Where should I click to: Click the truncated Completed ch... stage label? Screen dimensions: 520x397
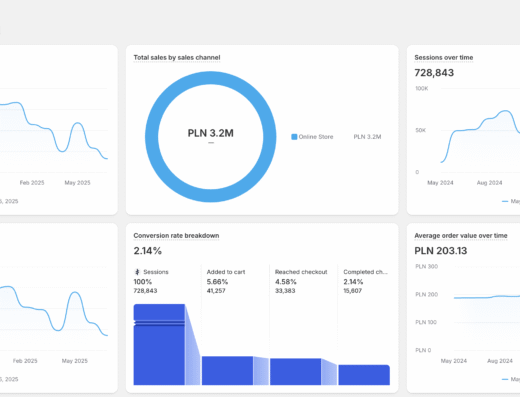pos(365,272)
